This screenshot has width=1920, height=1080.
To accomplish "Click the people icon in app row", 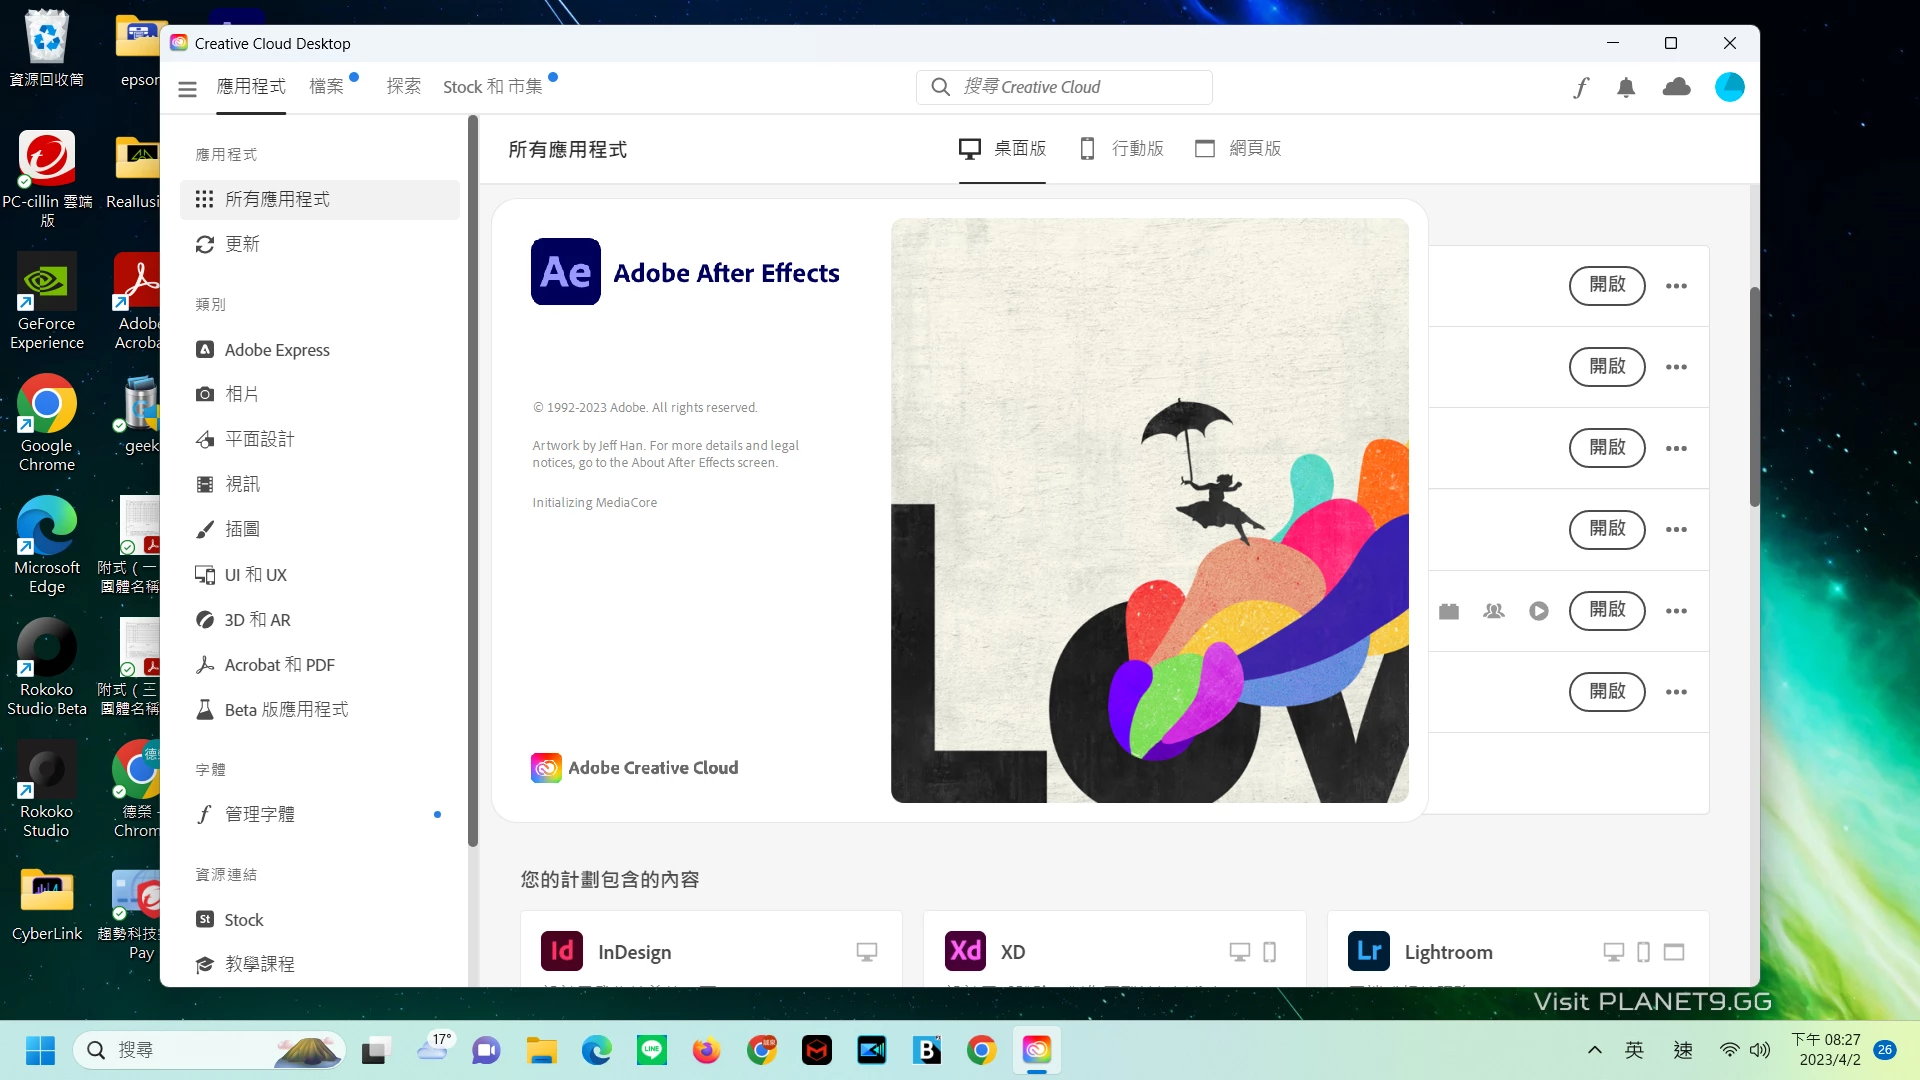I will click(x=1494, y=611).
